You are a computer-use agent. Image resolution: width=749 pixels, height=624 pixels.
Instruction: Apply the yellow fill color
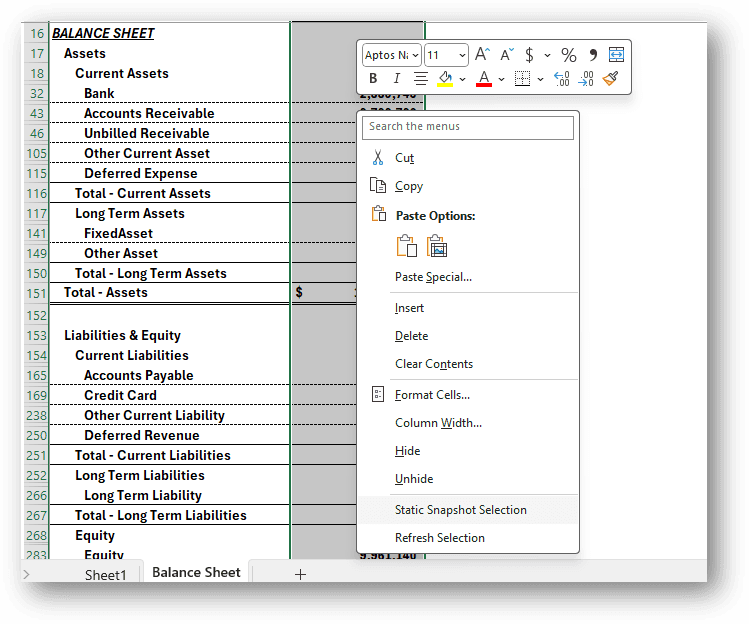point(445,78)
